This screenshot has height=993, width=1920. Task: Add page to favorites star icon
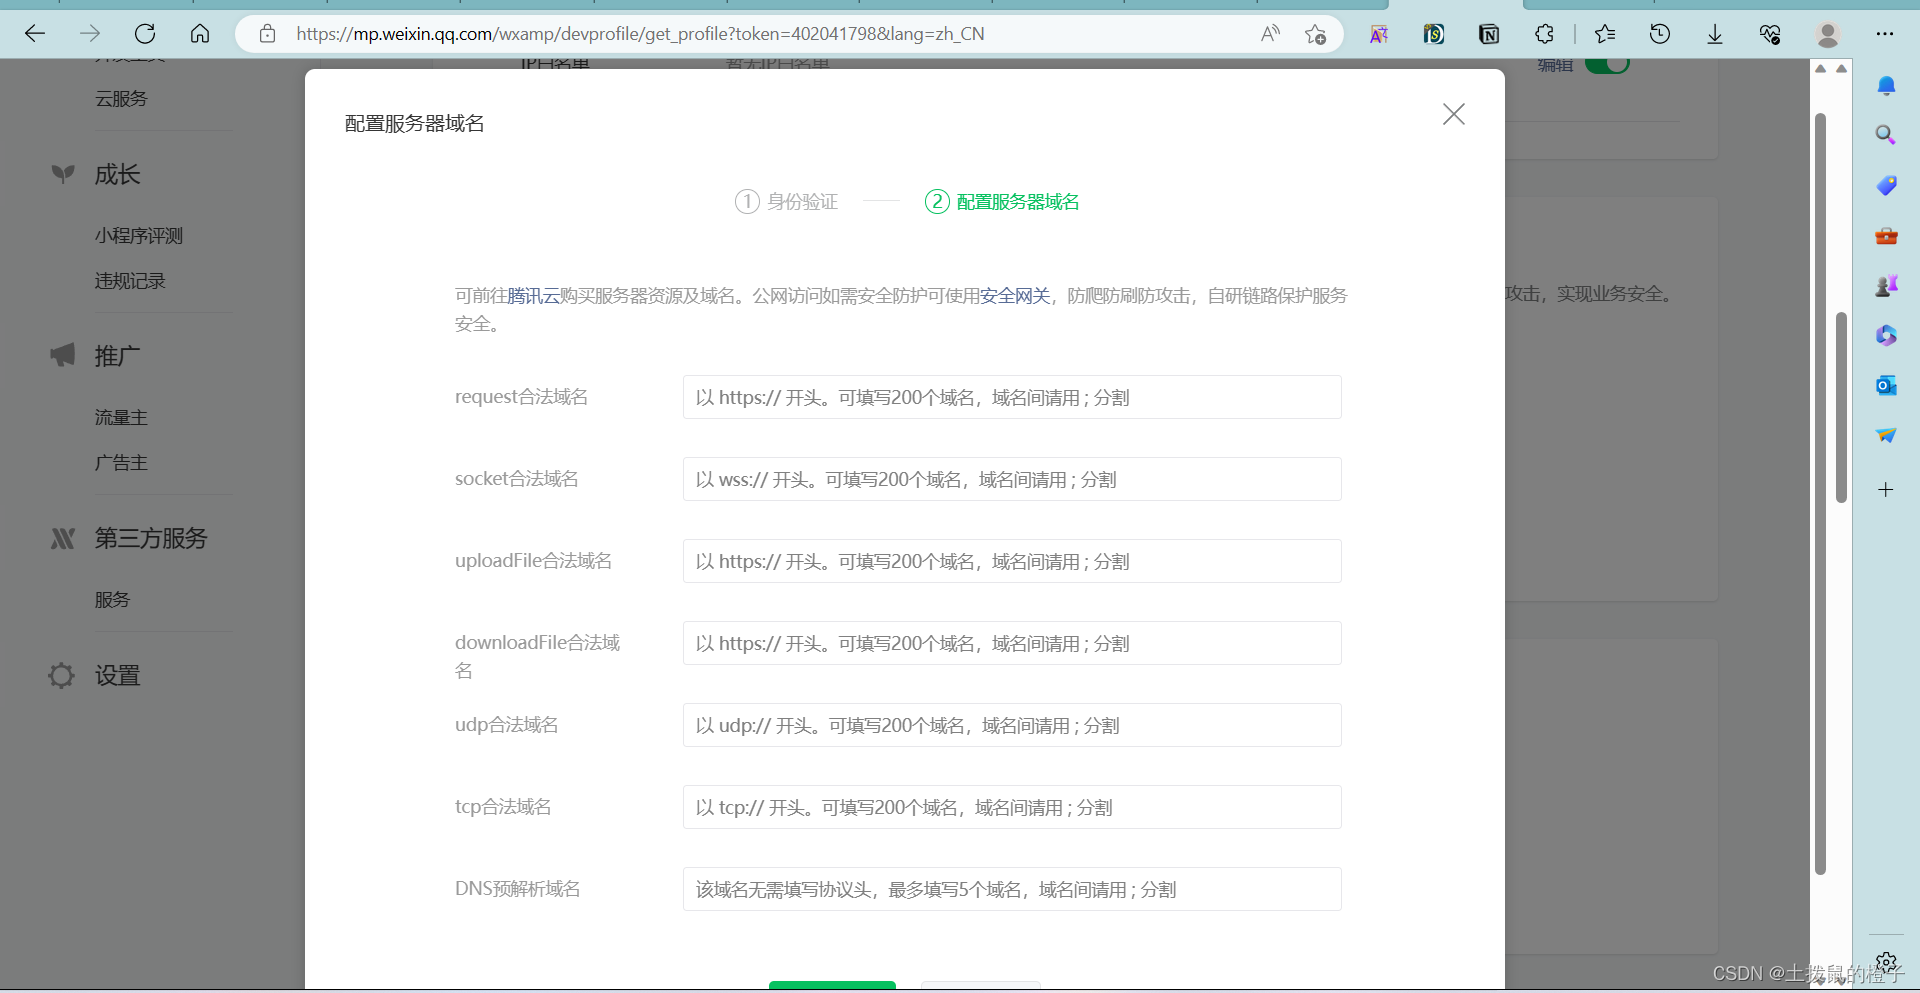coord(1315,34)
